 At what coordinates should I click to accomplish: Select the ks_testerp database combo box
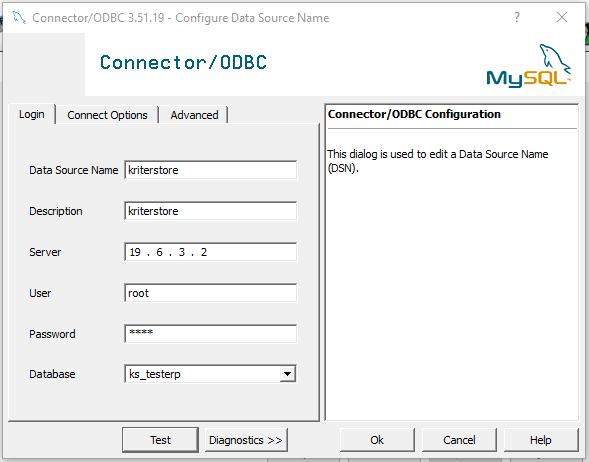click(x=210, y=374)
